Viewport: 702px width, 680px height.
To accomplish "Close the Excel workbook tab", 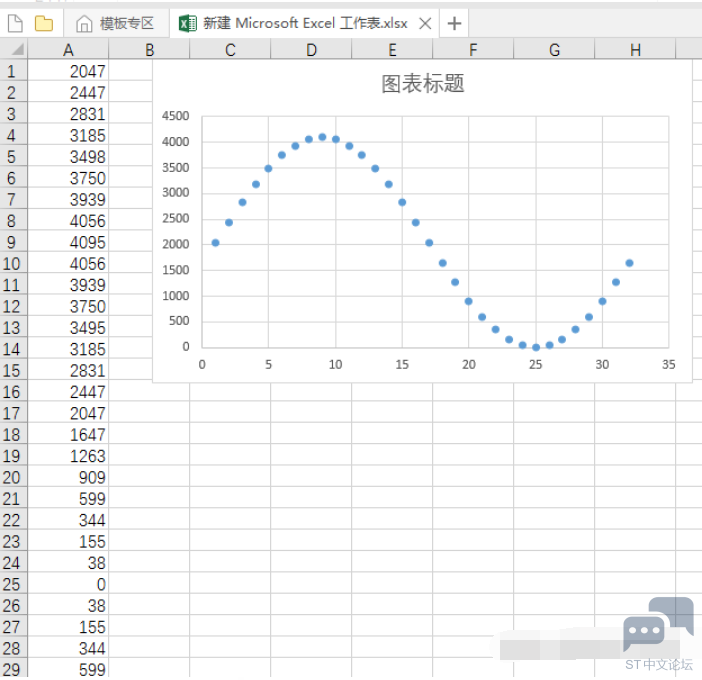I will click(425, 23).
